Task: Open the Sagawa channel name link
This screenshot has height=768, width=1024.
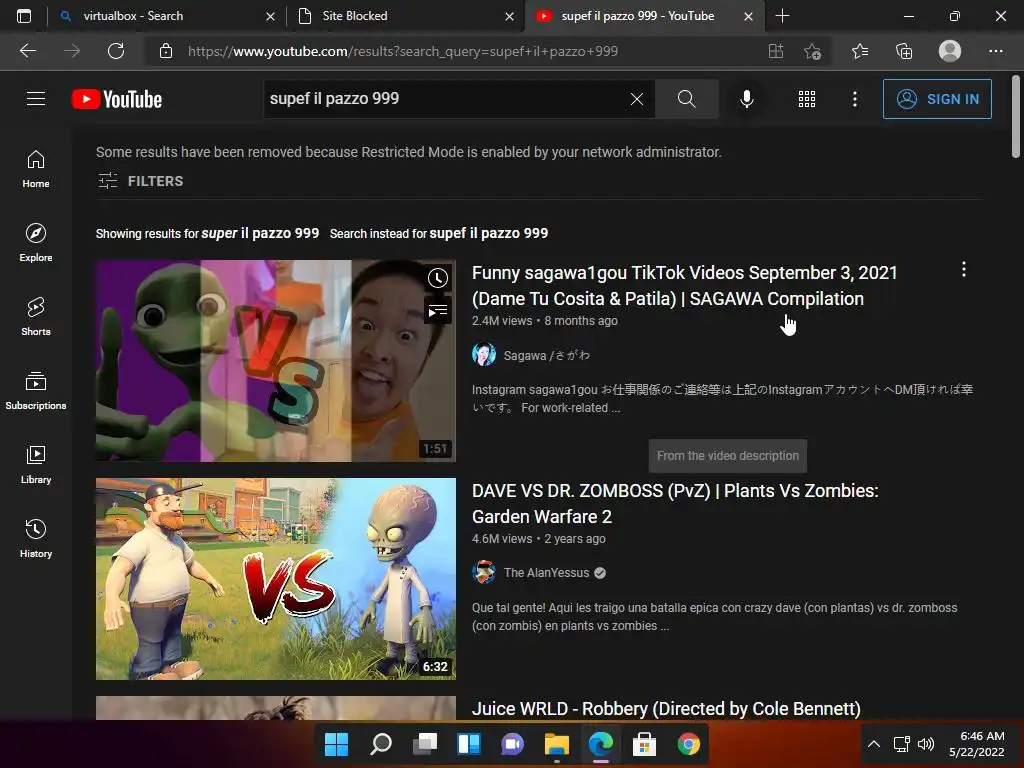Action: click(x=546, y=355)
